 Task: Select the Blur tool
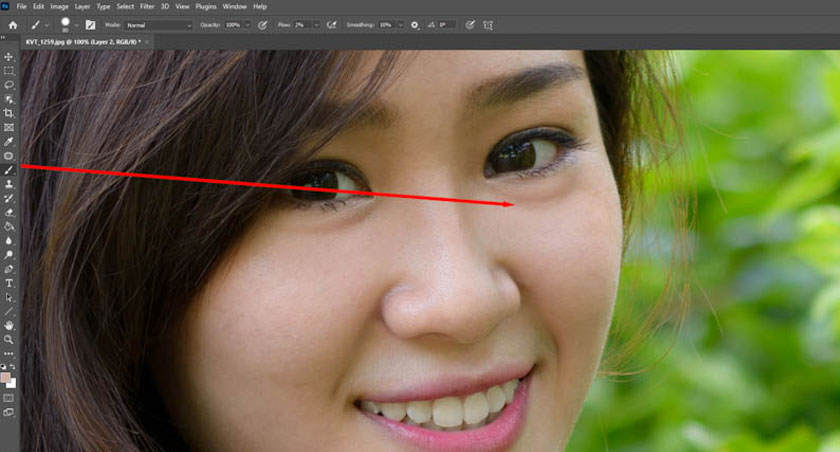tap(9, 240)
